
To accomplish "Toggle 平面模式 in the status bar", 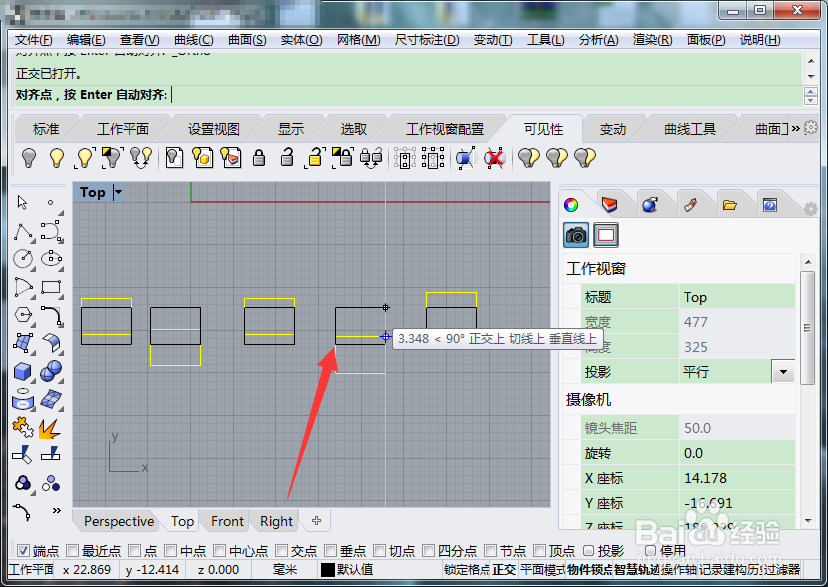I will (x=542, y=570).
